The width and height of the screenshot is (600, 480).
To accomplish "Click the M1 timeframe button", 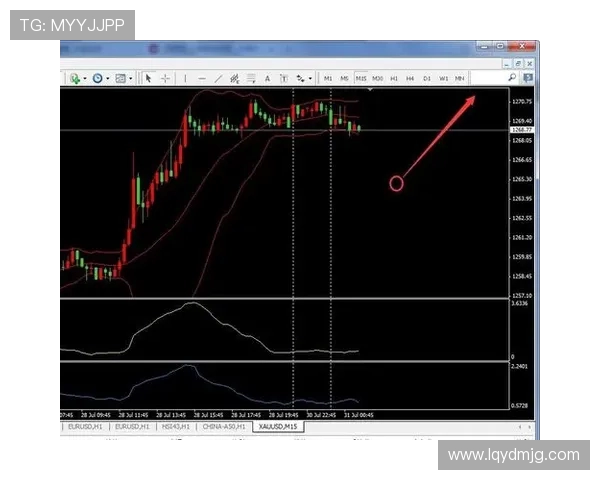I will (x=328, y=78).
